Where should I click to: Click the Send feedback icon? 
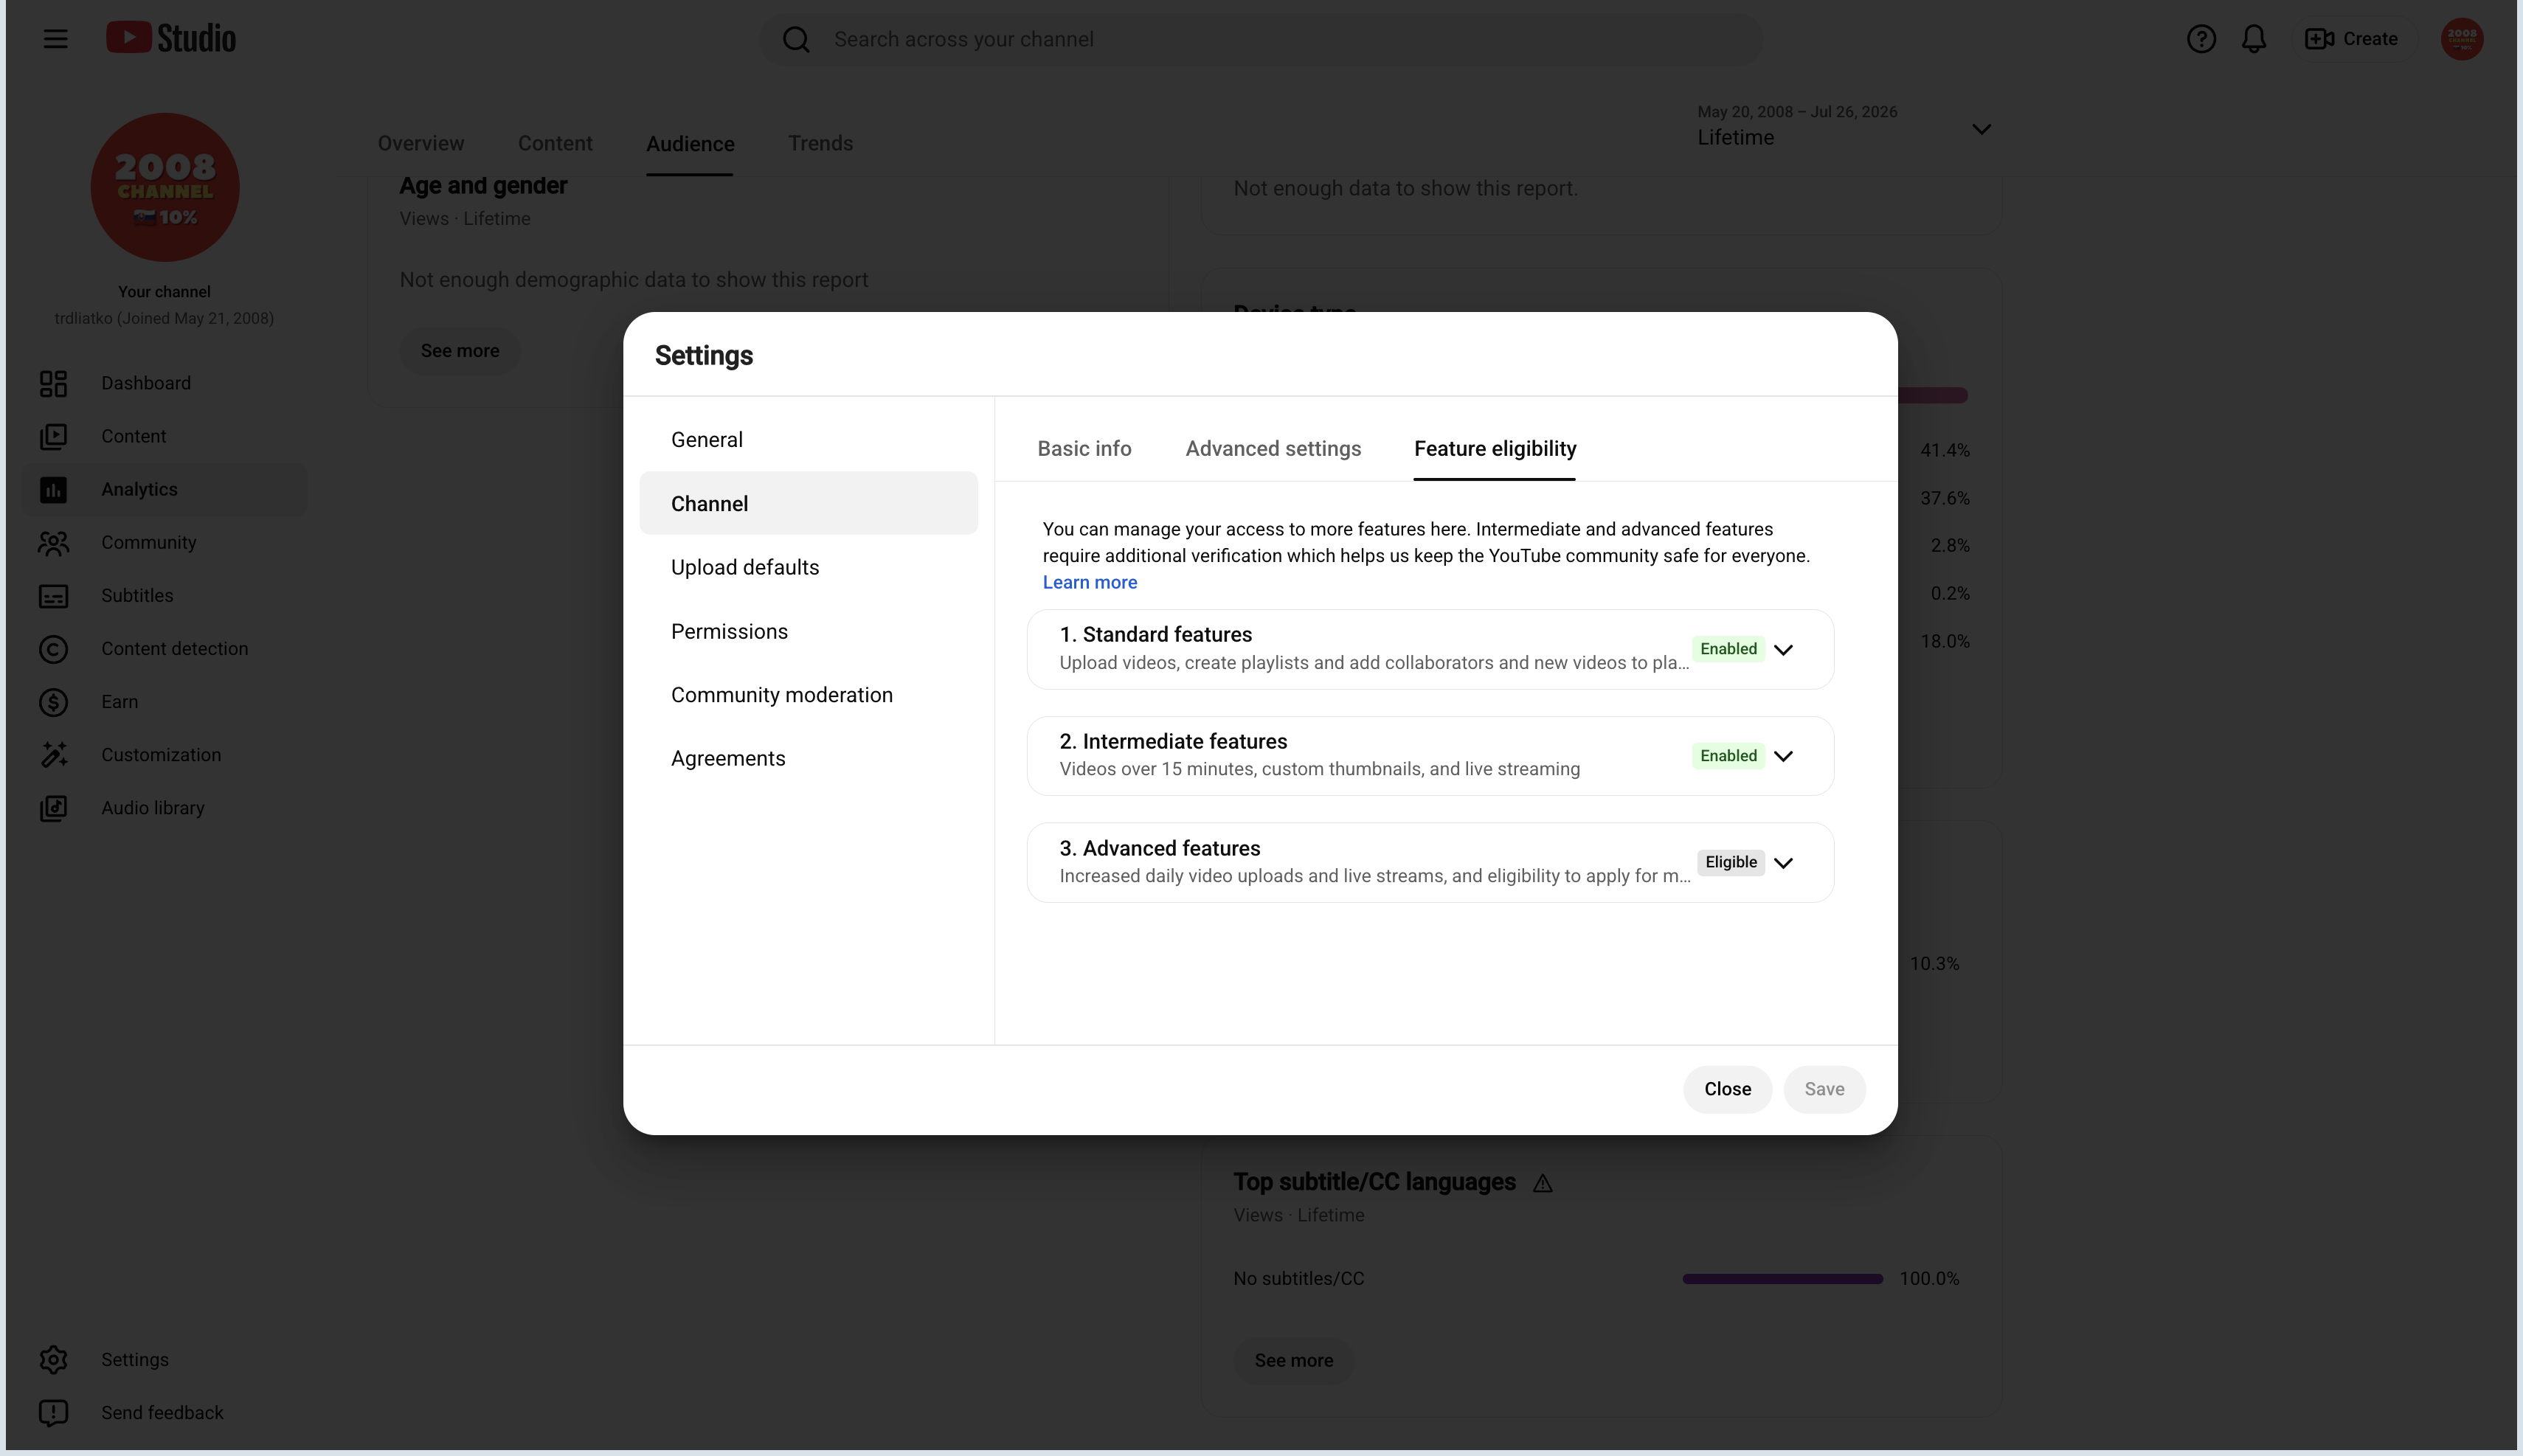pyautogui.click(x=53, y=1413)
